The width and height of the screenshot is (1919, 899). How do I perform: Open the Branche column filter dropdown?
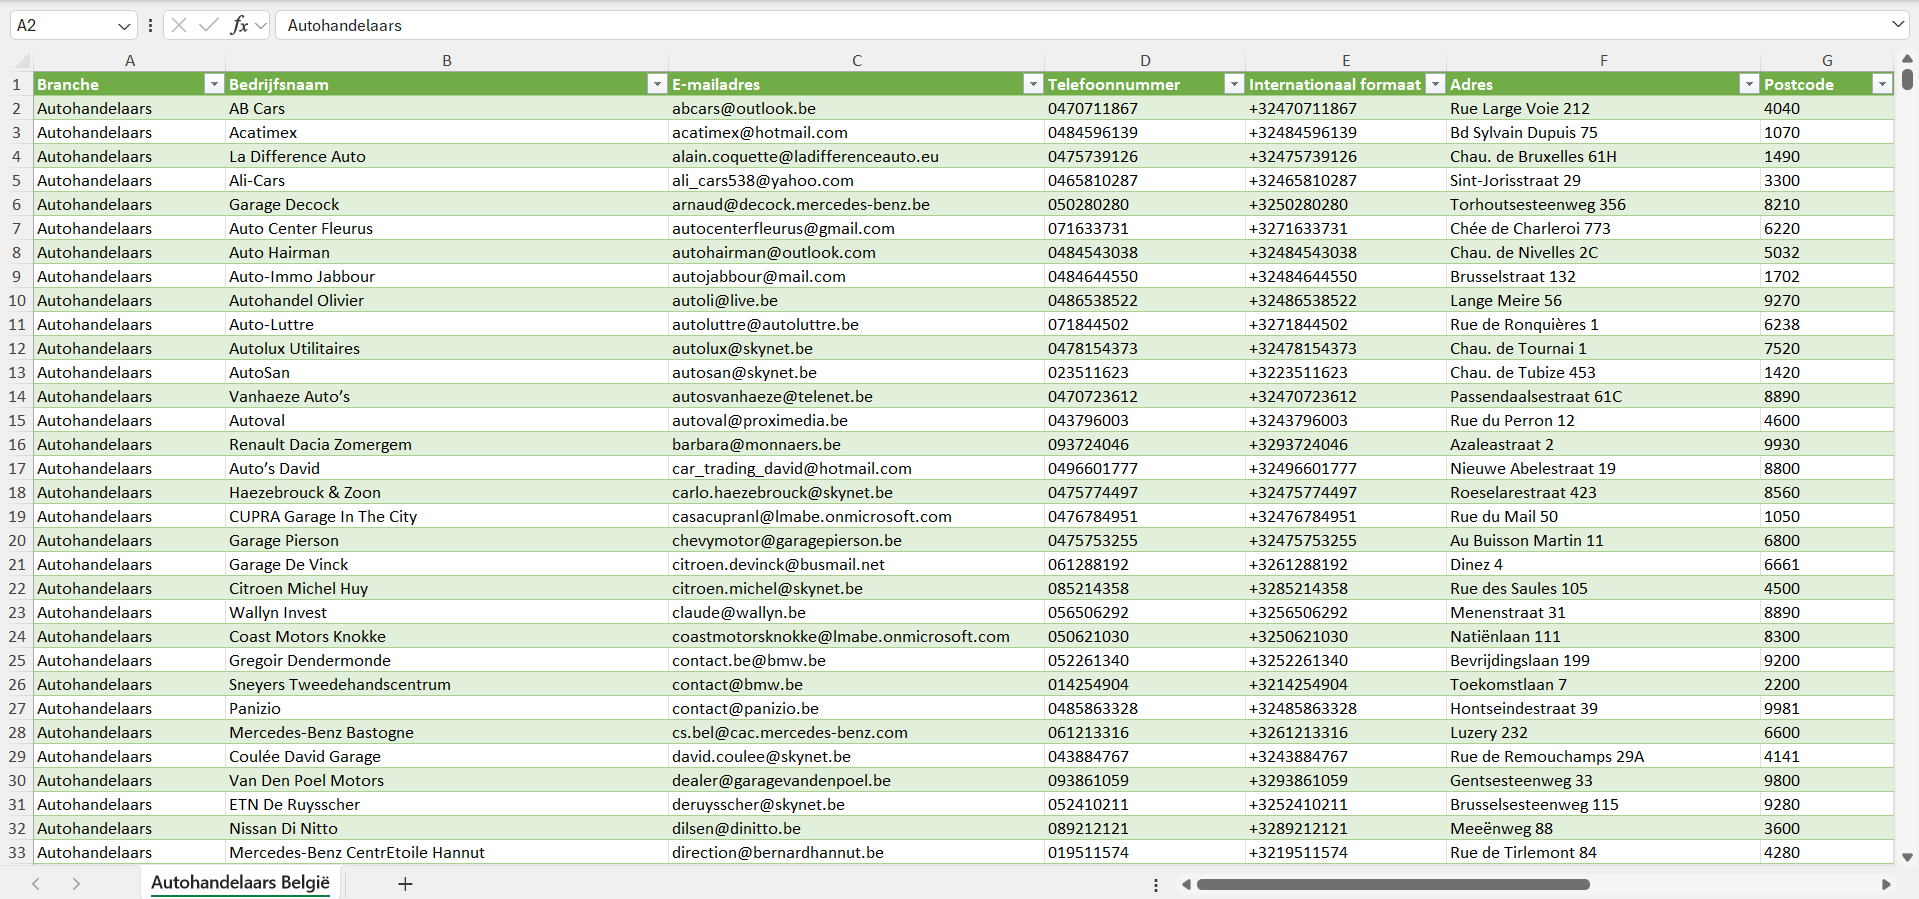click(x=213, y=84)
